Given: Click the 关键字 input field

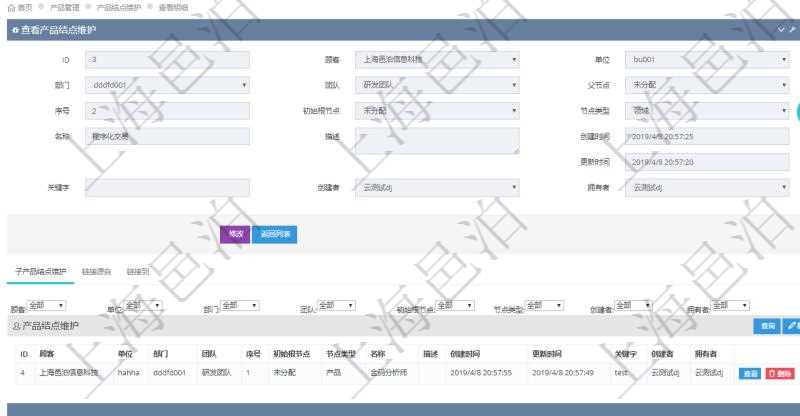Looking at the screenshot, I should (x=167, y=188).
